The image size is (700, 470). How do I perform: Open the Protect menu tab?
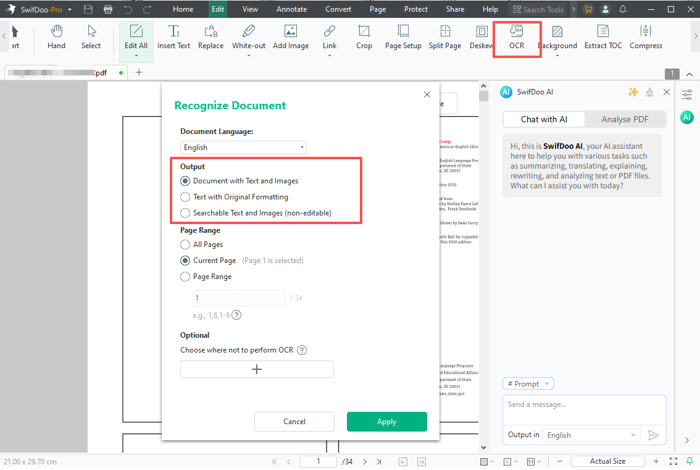[x=416, y=9]
